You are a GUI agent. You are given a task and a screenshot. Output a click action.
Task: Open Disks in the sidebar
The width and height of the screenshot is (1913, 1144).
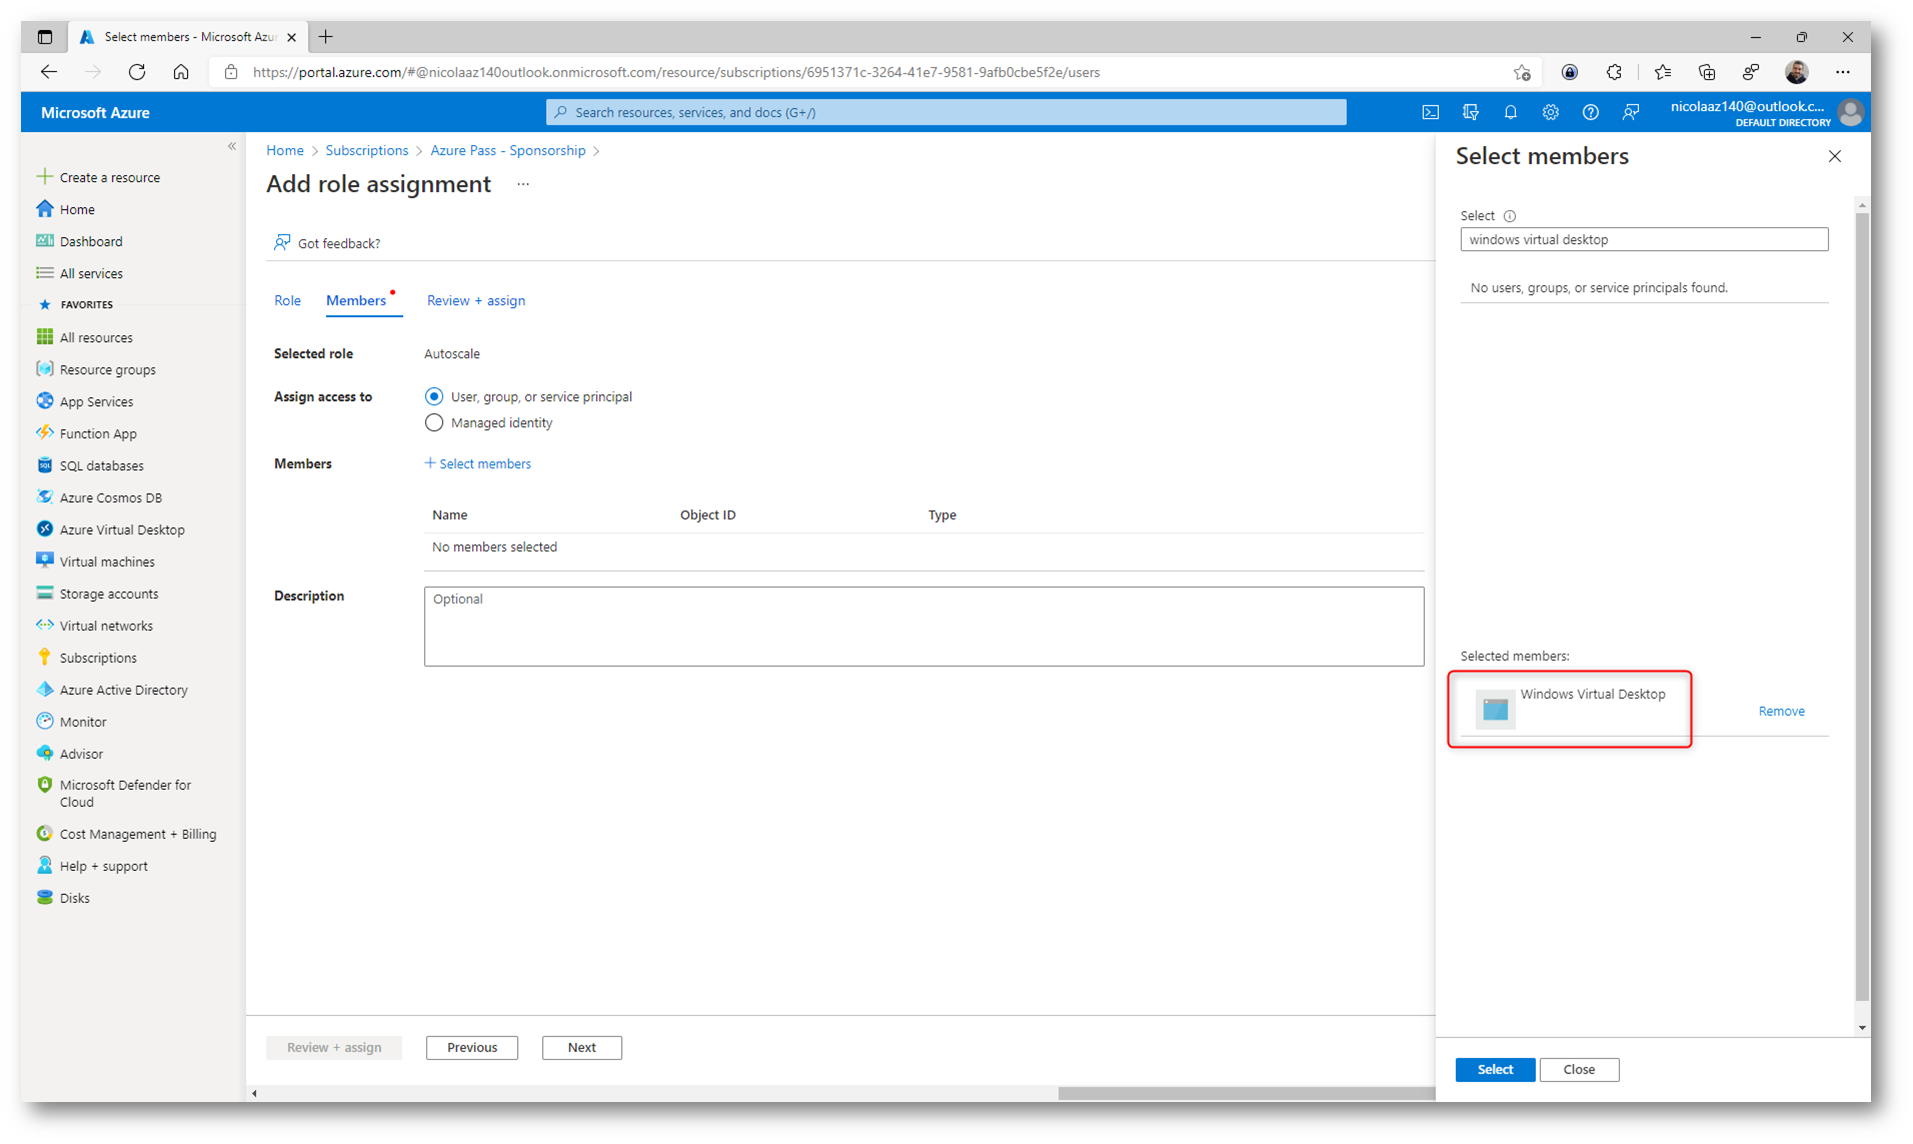[63, 897]
